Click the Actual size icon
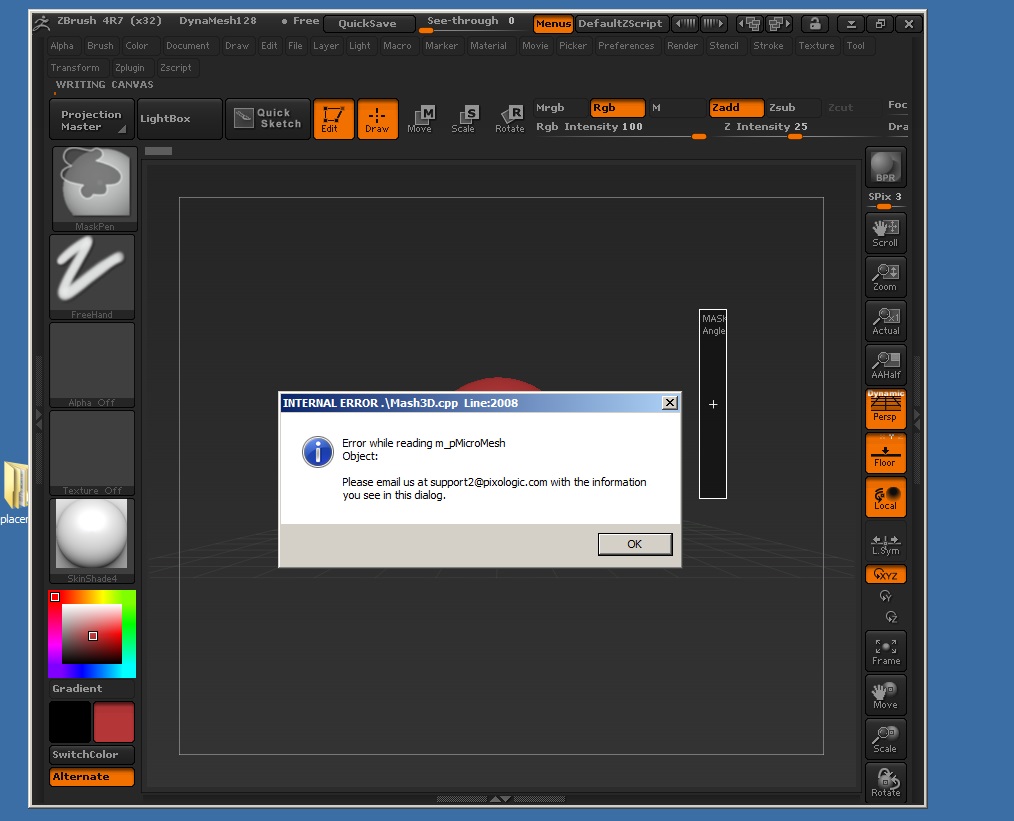Viewport: 1014px width, 821px height. click(x=885, y=321)
